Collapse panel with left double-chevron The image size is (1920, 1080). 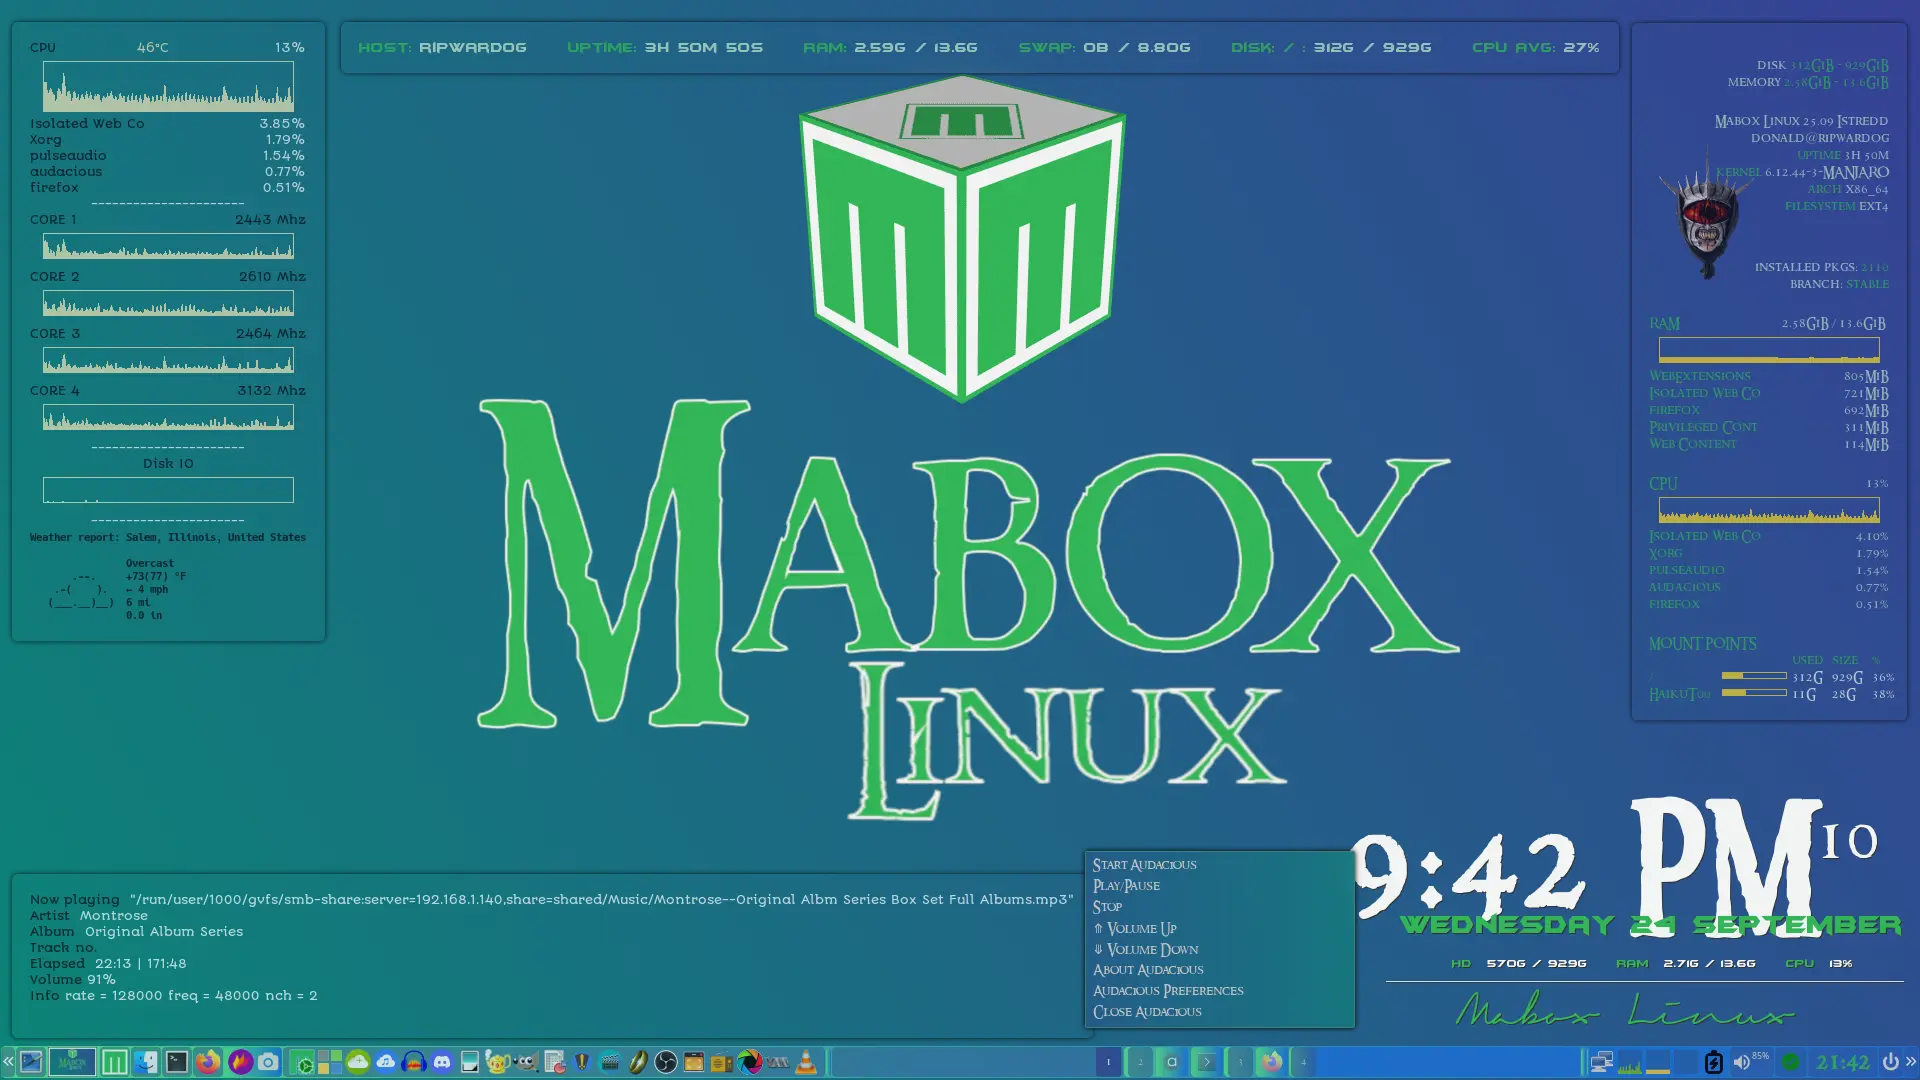[8, 1062]
